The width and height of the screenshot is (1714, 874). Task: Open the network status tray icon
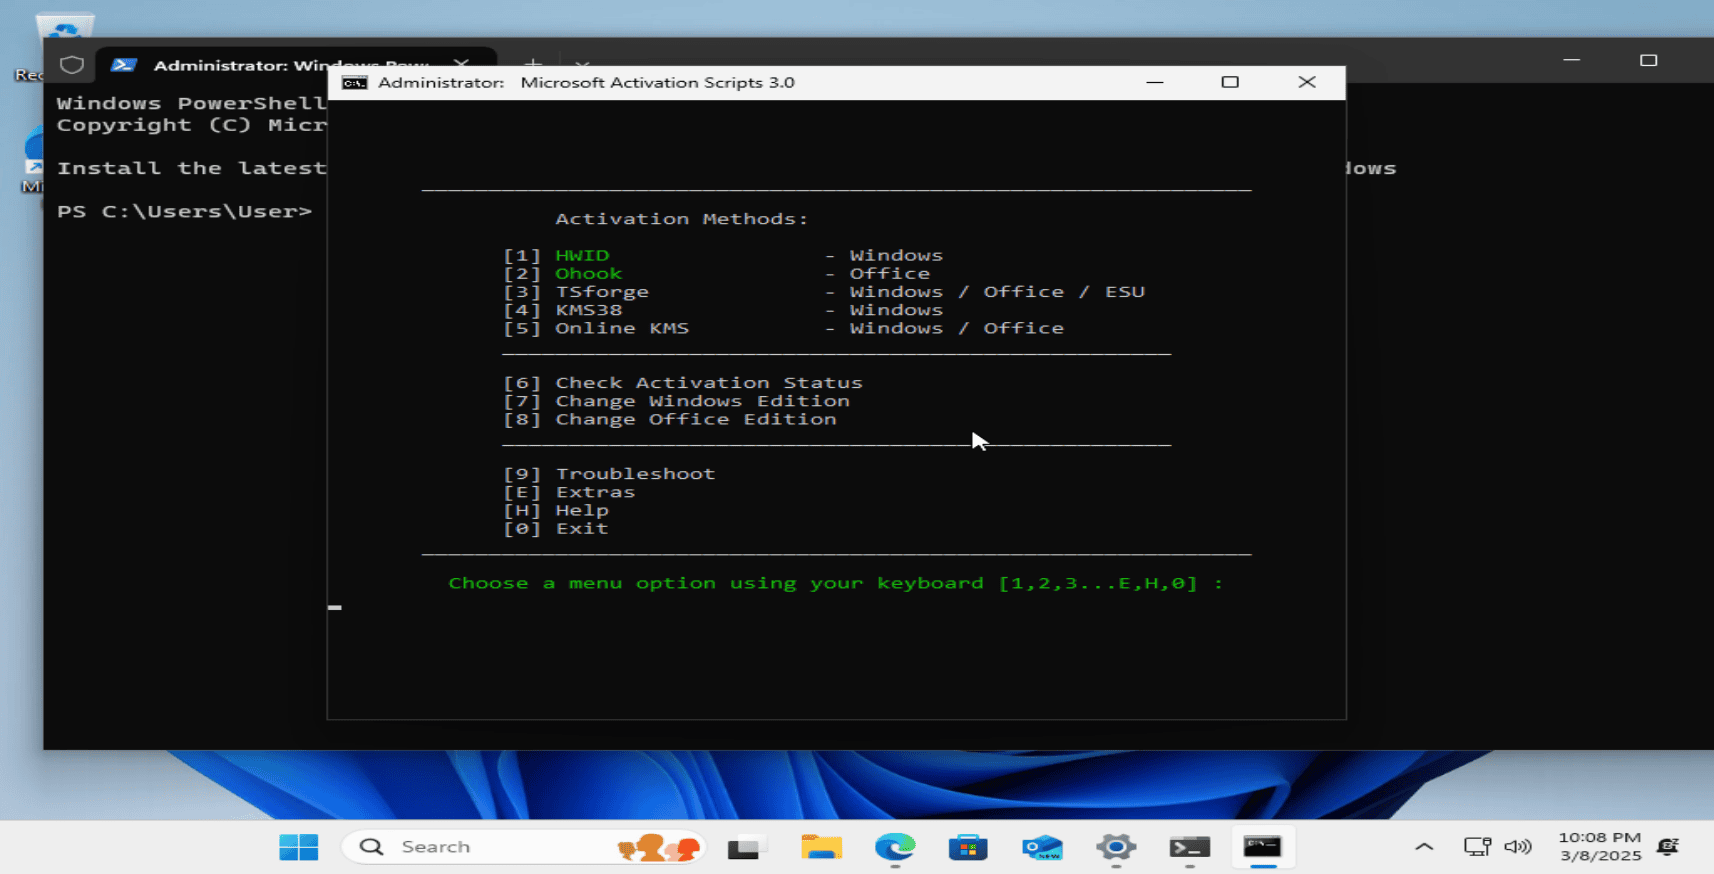(x=1476, y=847)
